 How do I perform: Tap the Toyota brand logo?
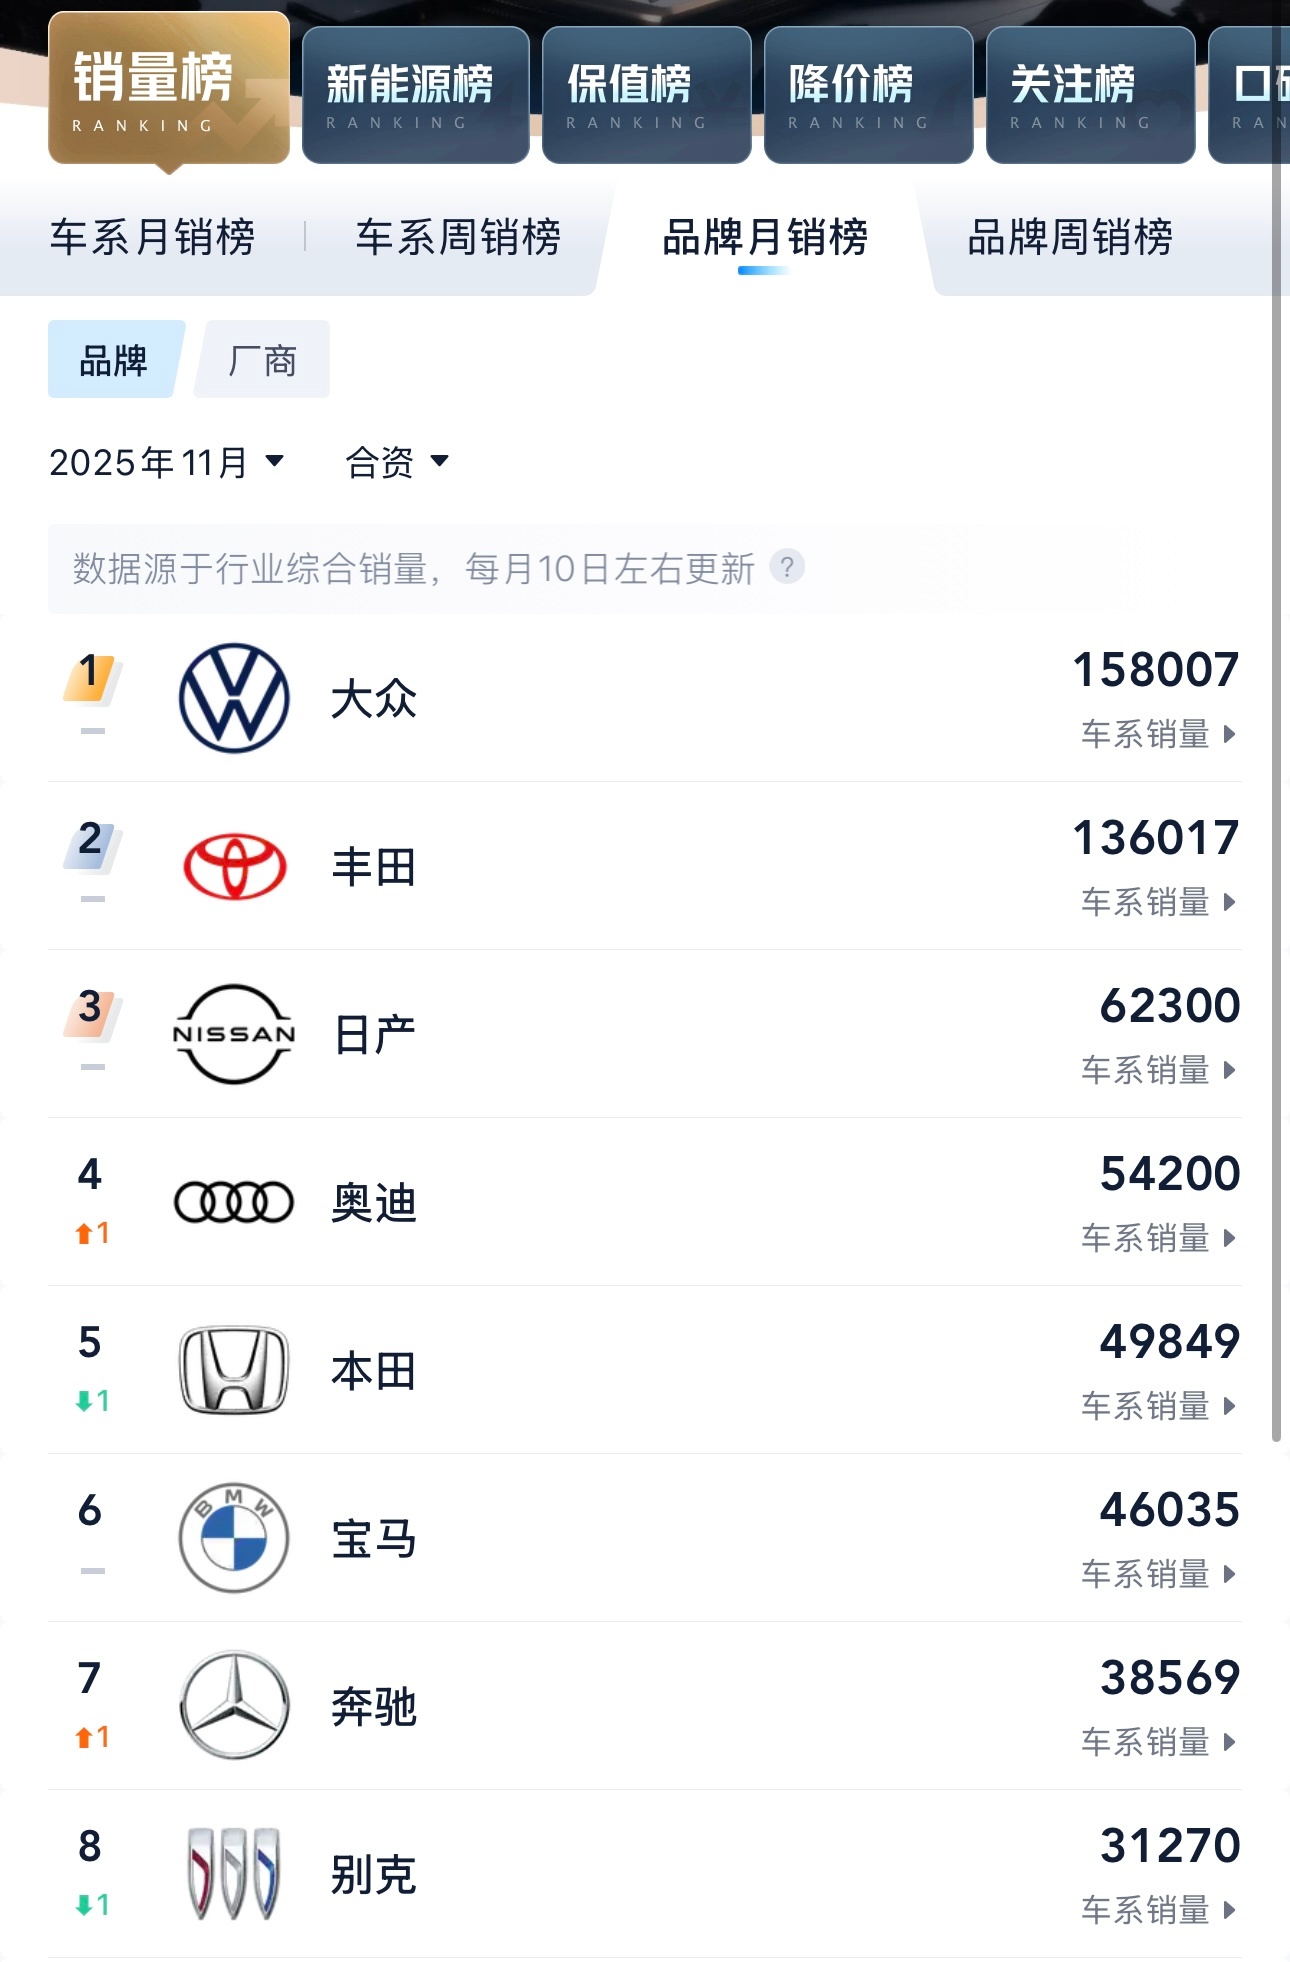(x=234, y=866)
